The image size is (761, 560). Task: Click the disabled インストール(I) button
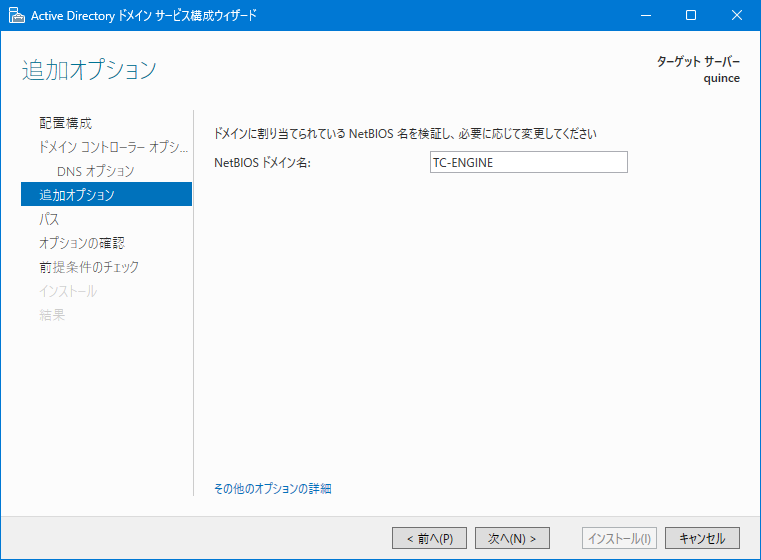tap(619, 538)
